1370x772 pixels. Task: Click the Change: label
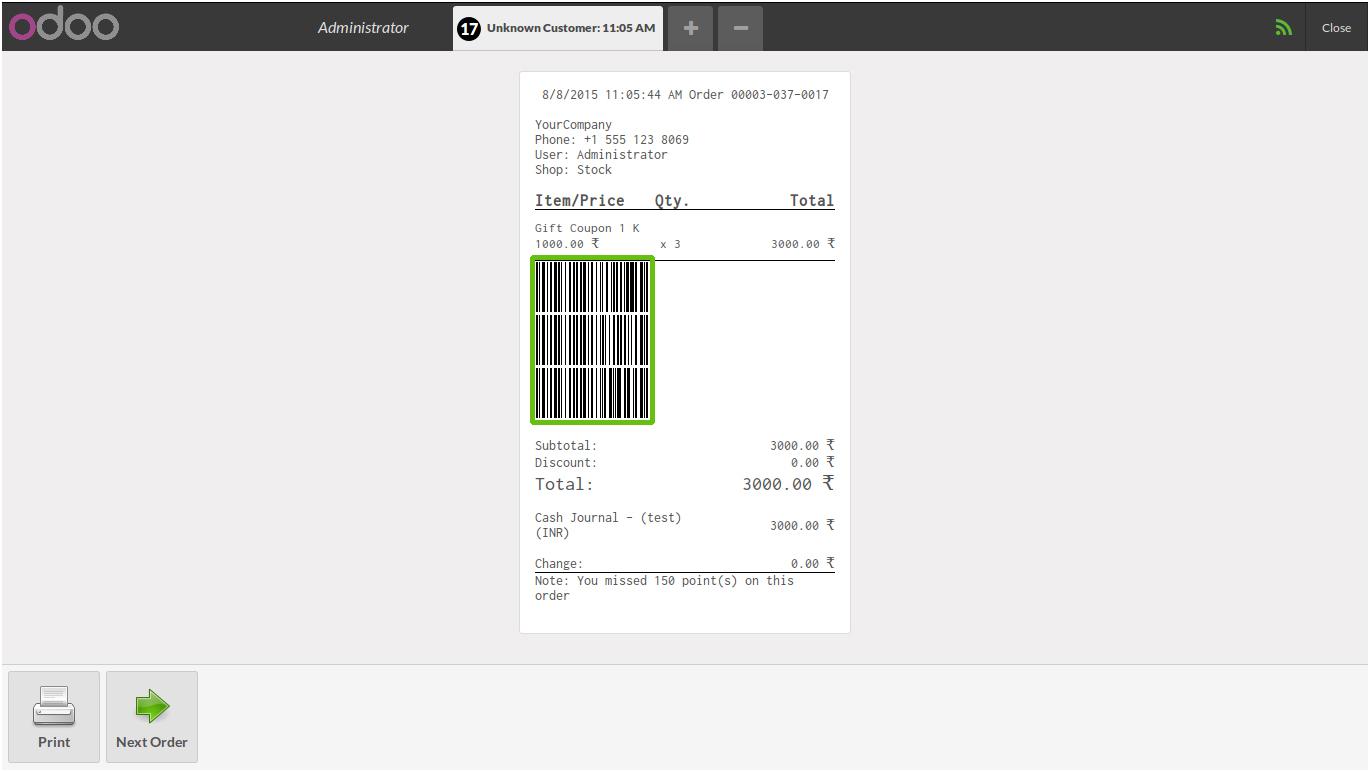click(559, 564)
